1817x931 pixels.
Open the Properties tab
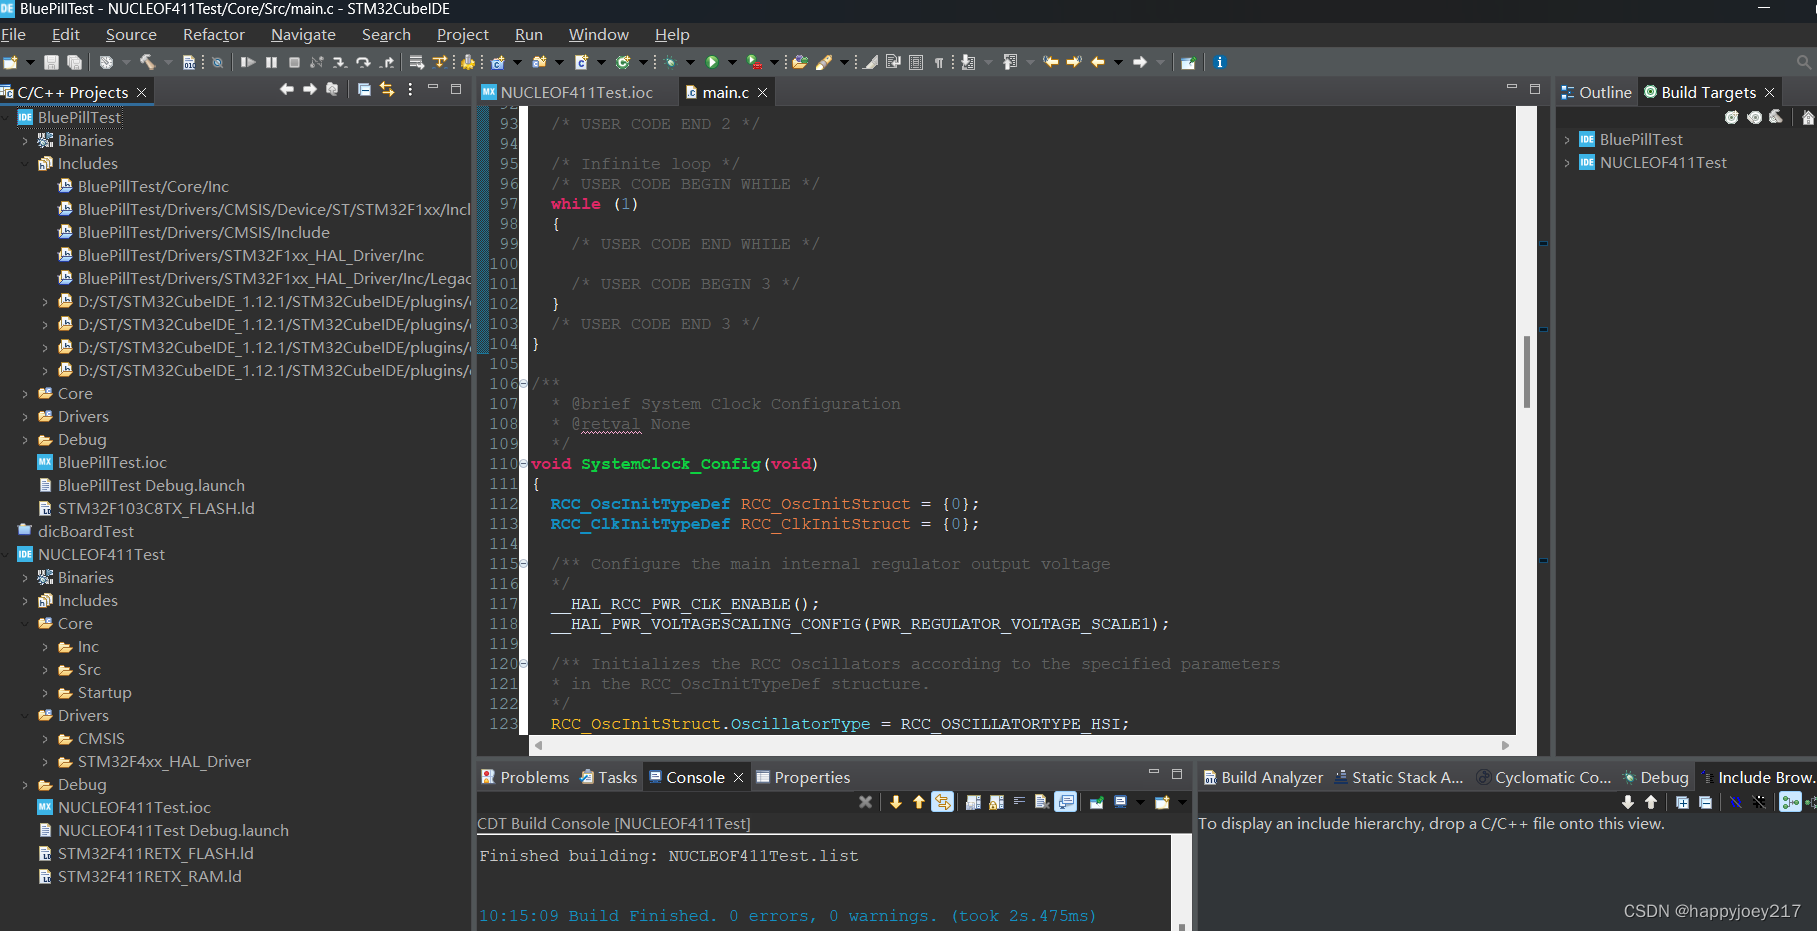pyautogui.click(x=803, y=777)
